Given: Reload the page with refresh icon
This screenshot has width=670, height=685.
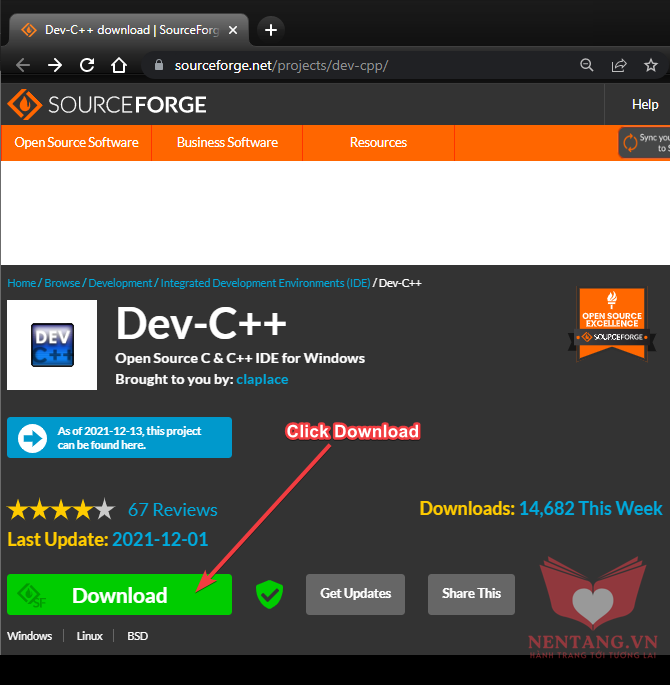Looking at the screenshot, I should [87, 65].
